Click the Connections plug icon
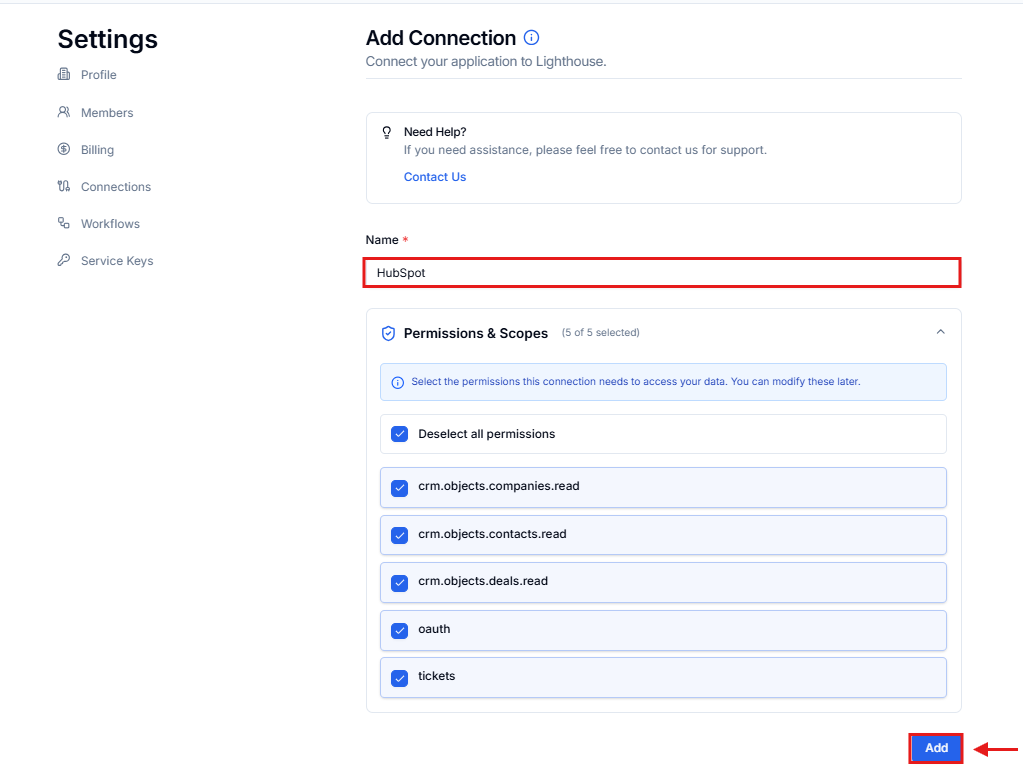This screenshot has width=1023, height=775. pyautogui.click(x=64, y=187)
